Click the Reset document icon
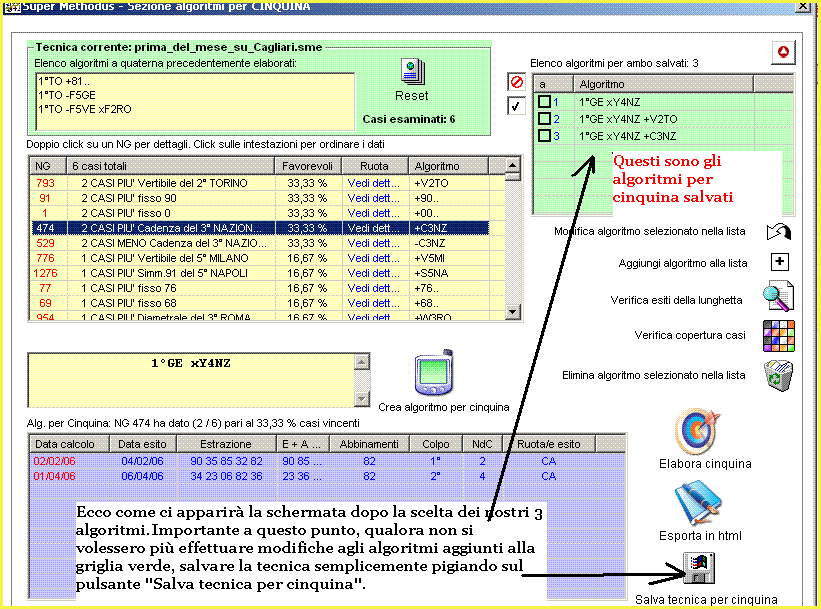This screenshot has height=609, width=821. (413, 72)
